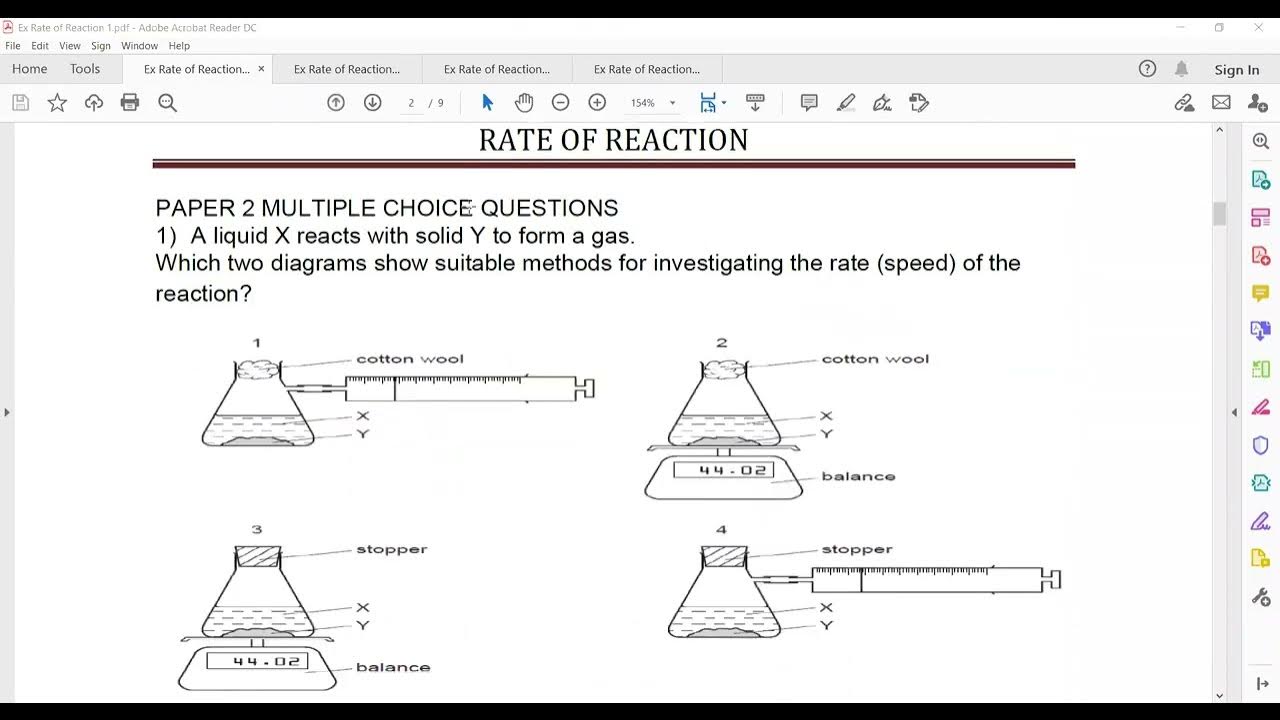Print the document using printer icon
Viewport: 1280px width, 720px height.
click(130, 102)
